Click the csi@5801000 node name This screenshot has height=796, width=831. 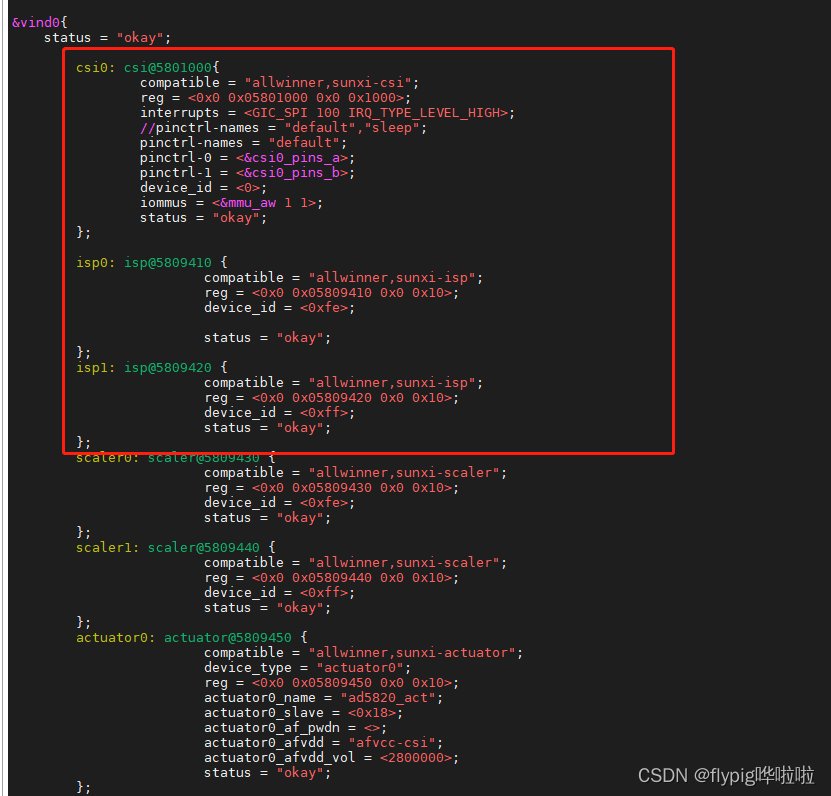pyautogui.click(x=168, y=67)
